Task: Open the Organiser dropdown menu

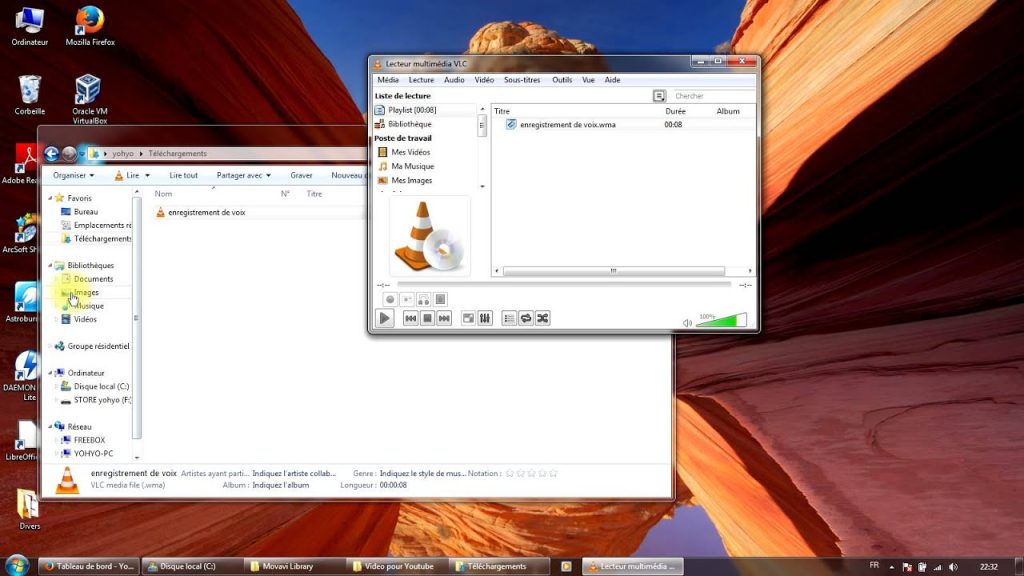Action: 74,175
